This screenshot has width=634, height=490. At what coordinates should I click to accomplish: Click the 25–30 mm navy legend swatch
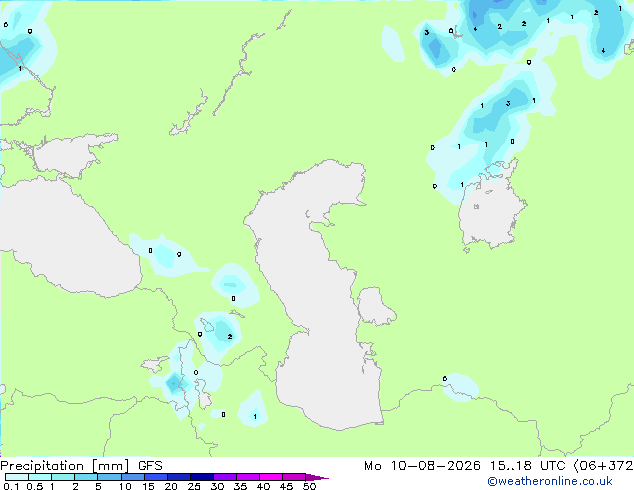[x=201, y=477]
